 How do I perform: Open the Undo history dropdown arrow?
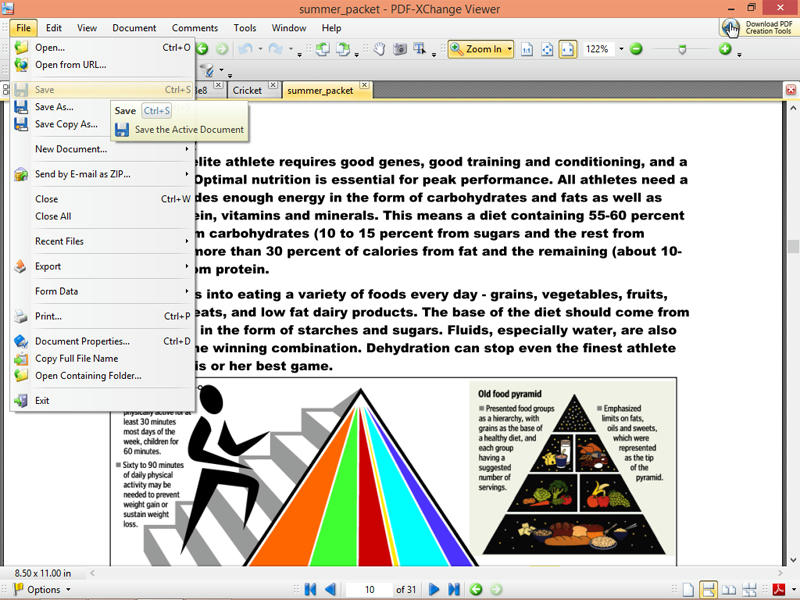pos(260,49)
